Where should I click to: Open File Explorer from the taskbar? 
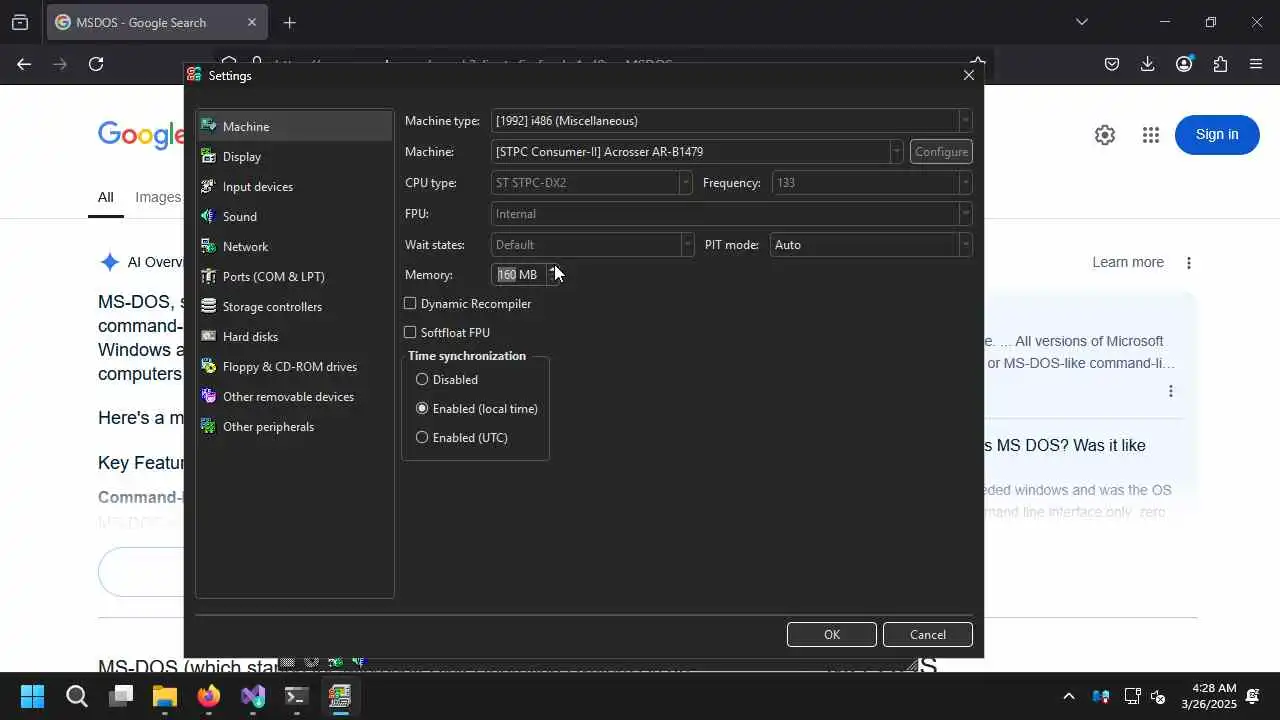[x=164, y=696]
